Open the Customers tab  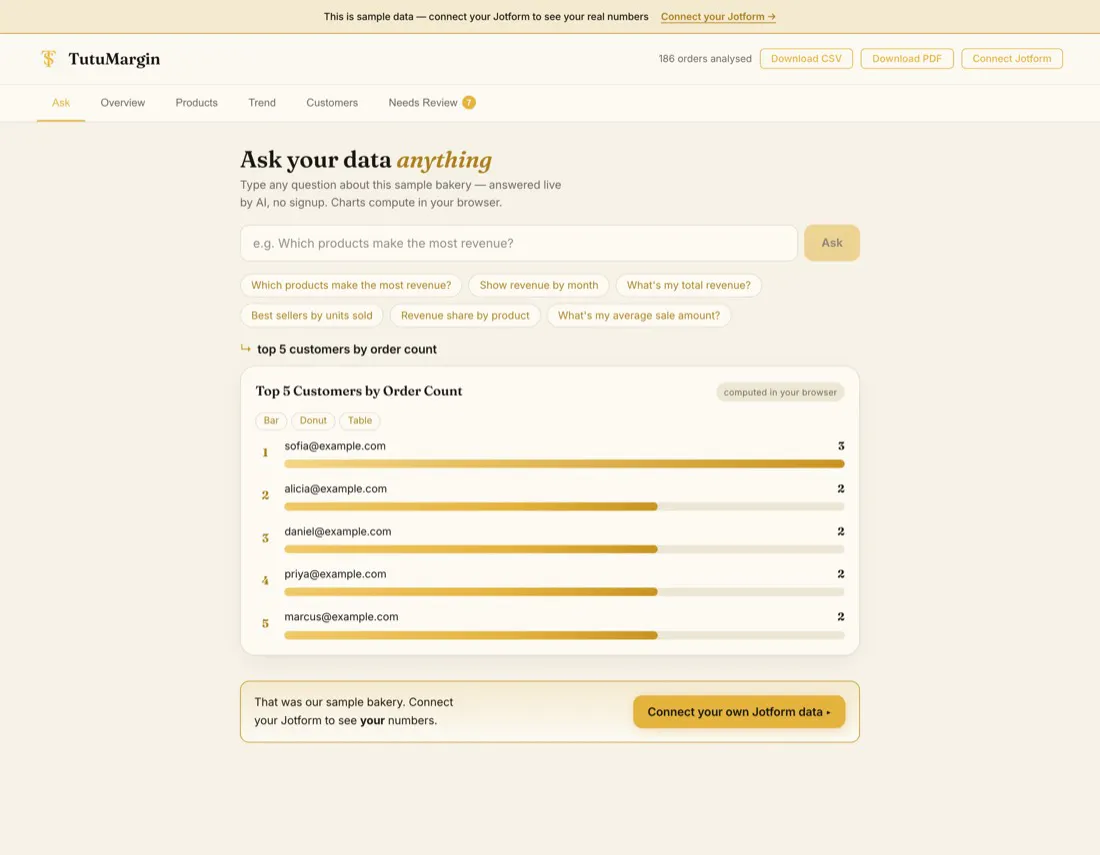pos(332,102)
